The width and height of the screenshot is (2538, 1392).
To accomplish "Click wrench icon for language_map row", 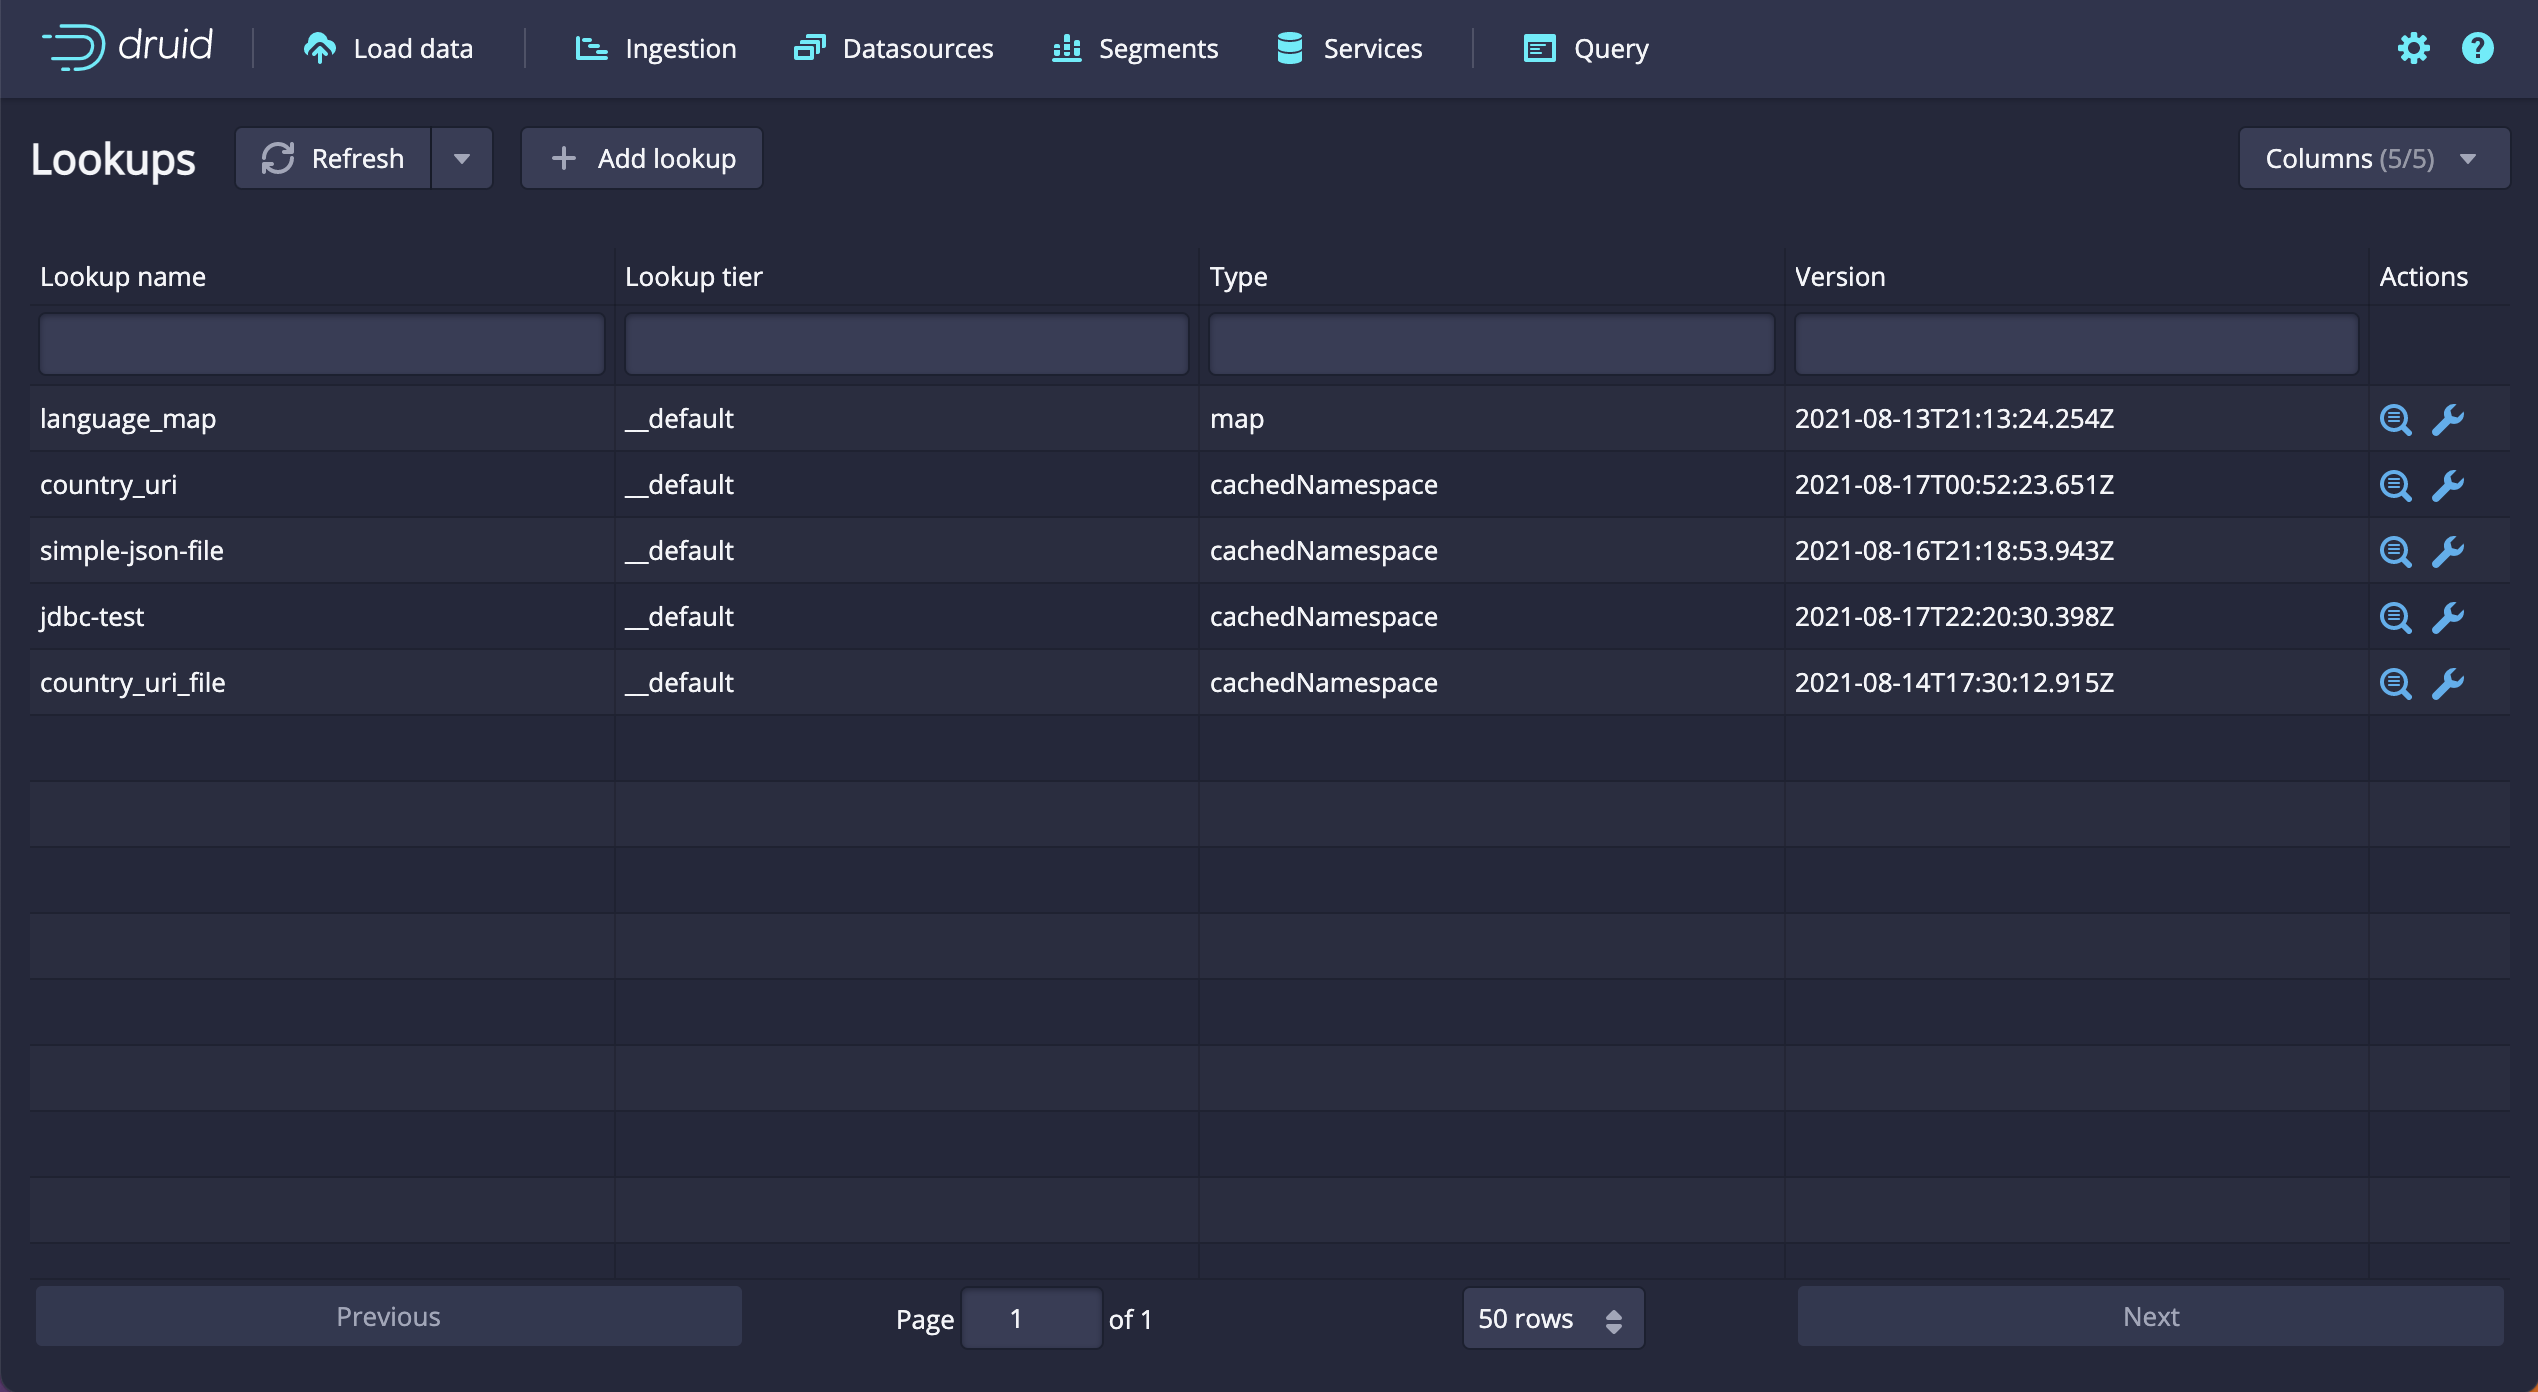I will (x=2447, y=420).
